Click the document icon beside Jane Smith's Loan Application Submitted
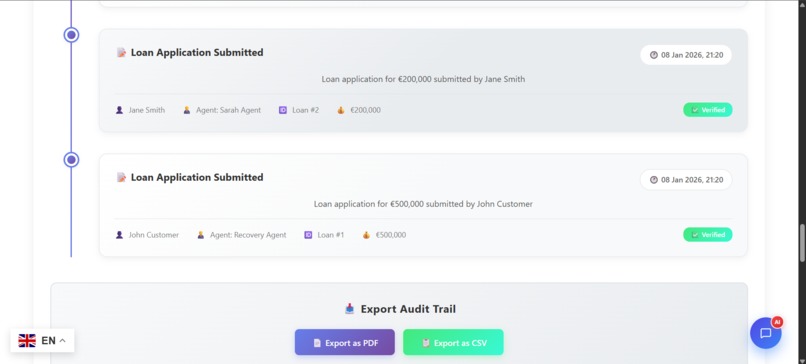 click(121, 52)
